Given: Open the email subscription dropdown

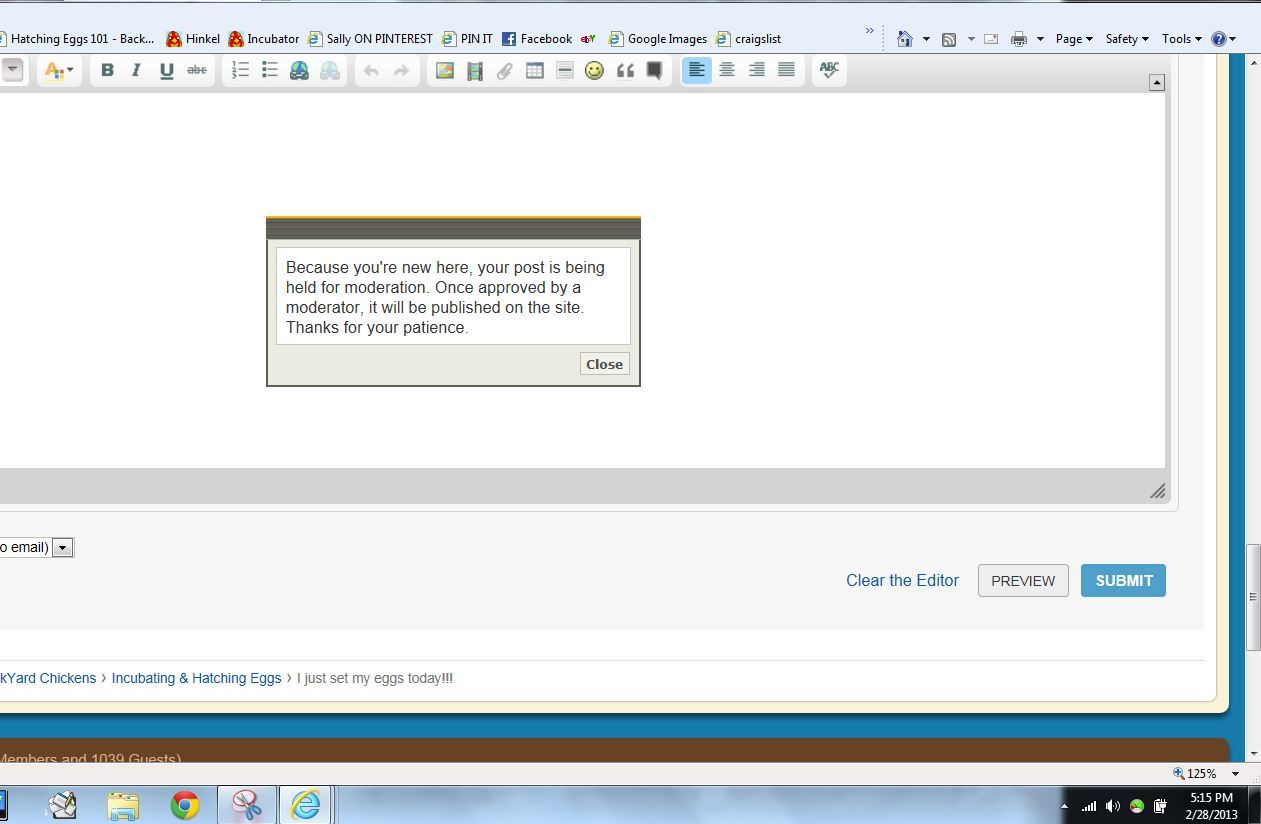Looking at the screenshot, I should tap(62, 547).
